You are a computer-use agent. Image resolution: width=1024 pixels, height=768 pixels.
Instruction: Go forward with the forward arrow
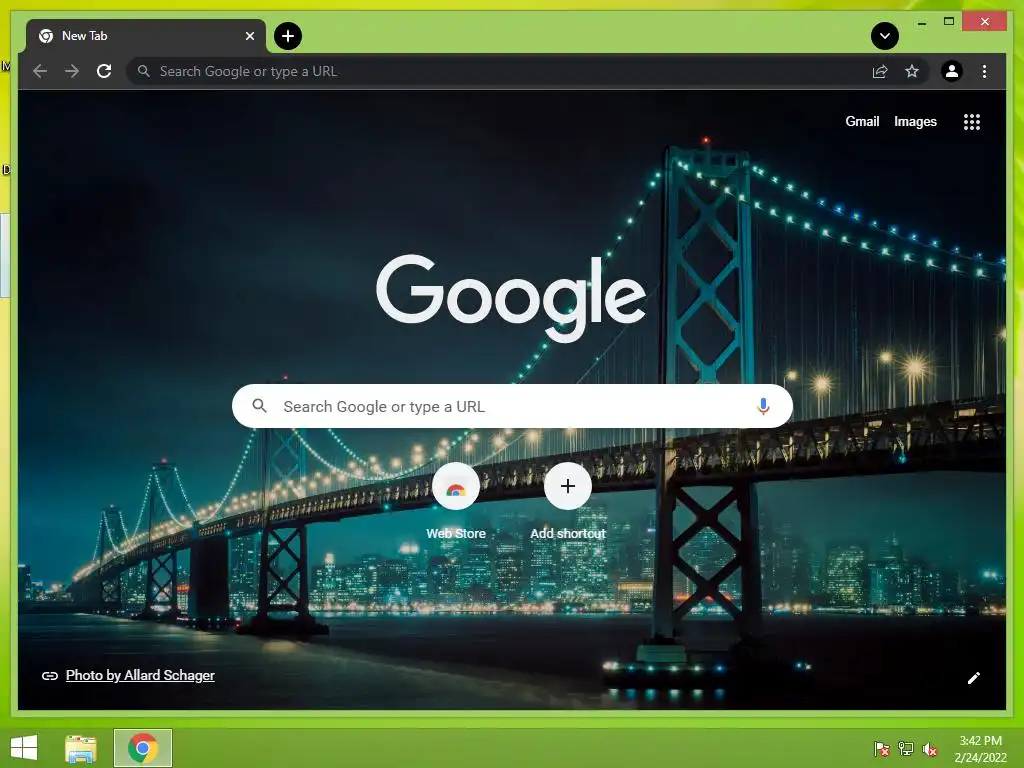pos(72,71)
